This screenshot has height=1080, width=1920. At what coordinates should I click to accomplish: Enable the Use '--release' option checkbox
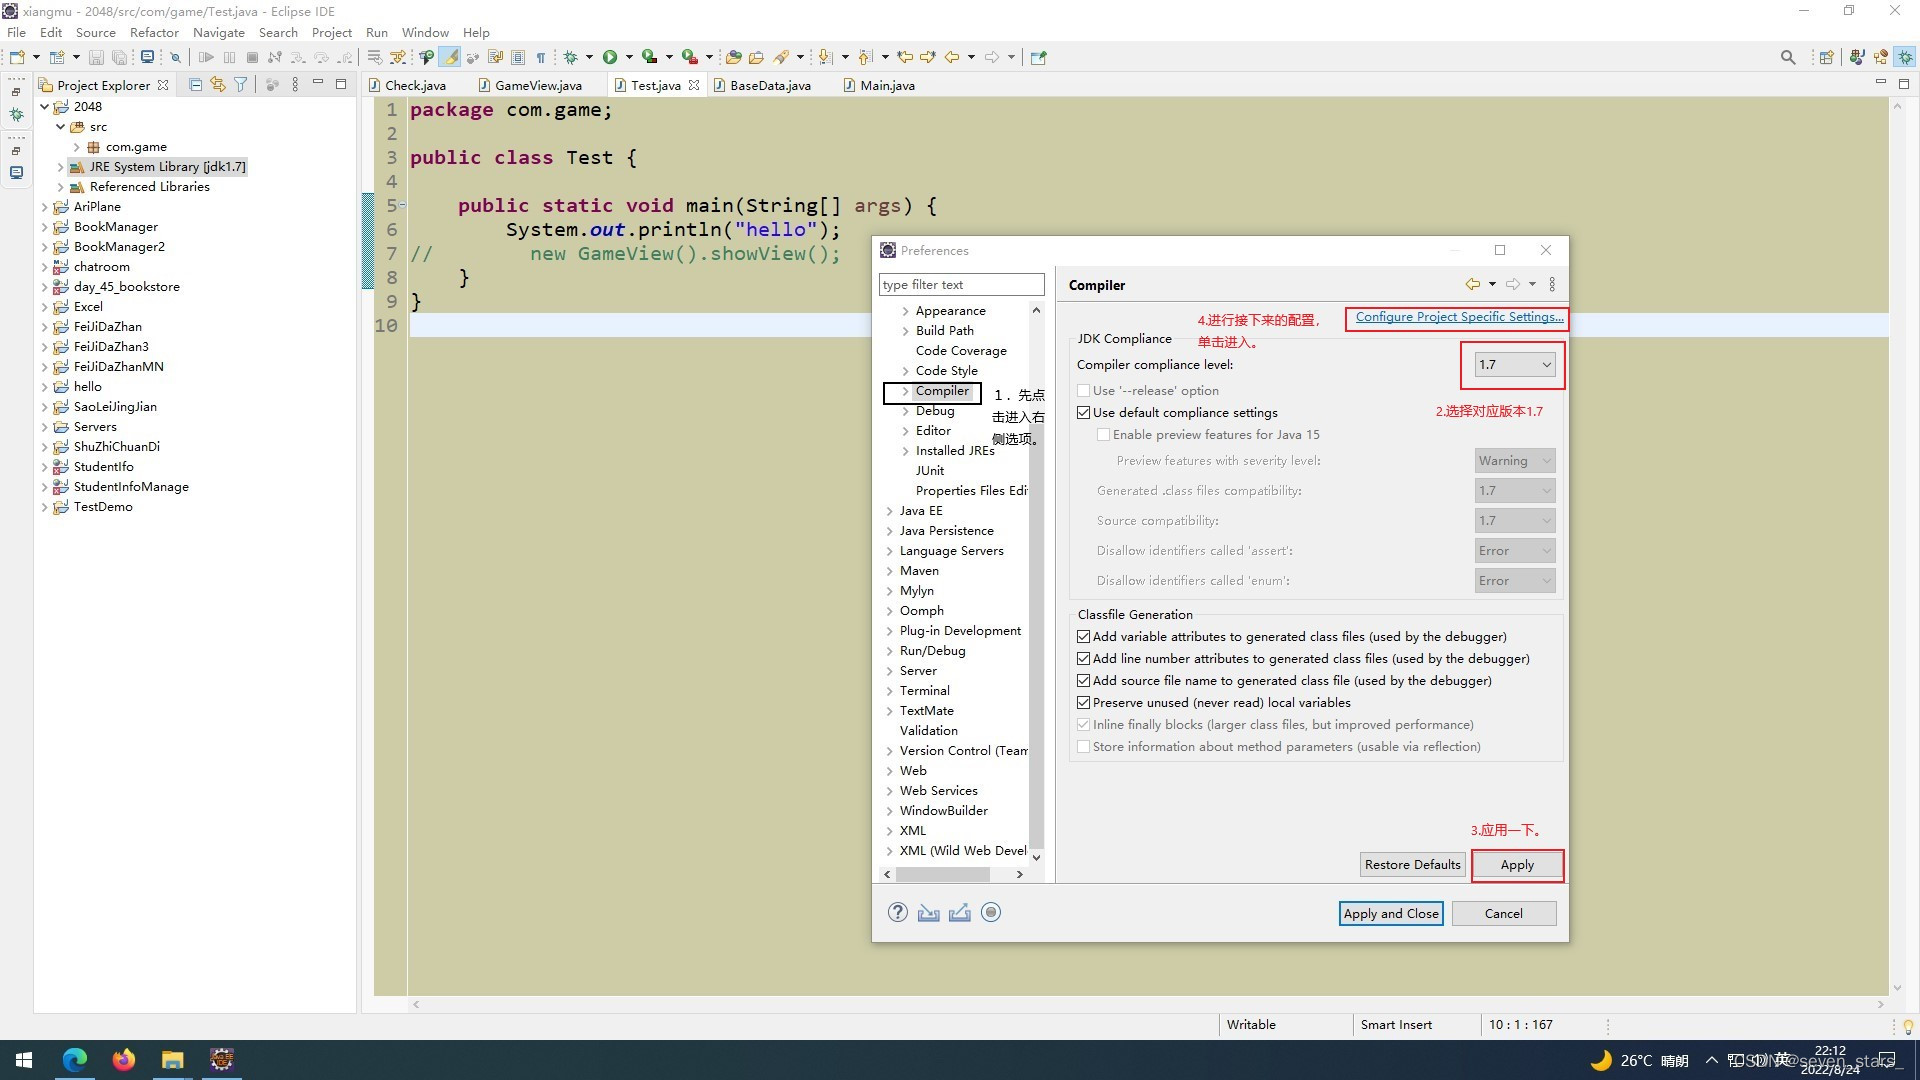point(1084,390)
